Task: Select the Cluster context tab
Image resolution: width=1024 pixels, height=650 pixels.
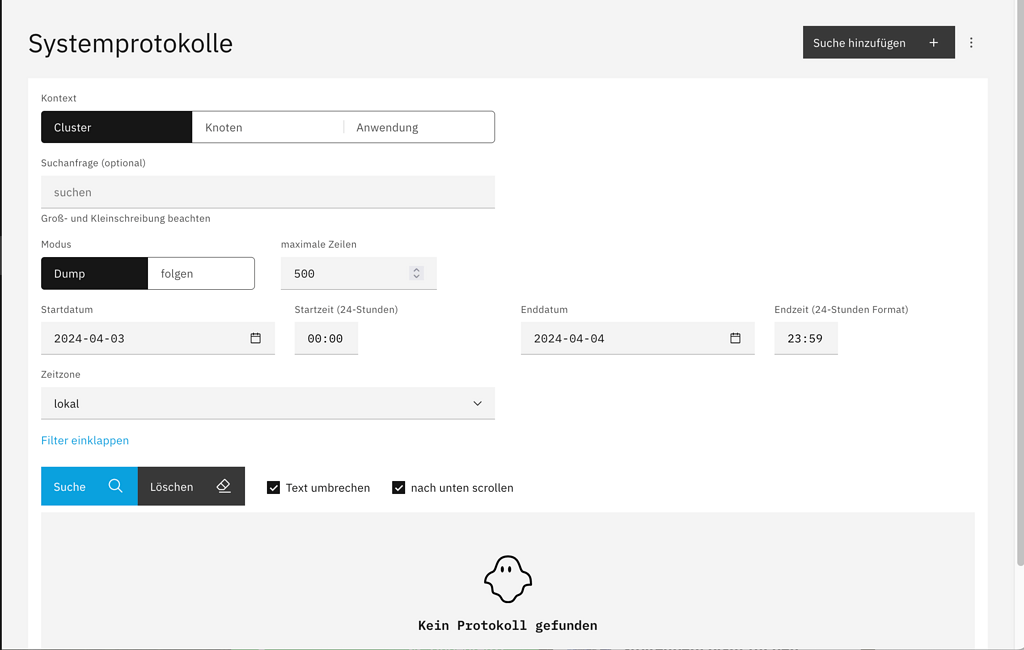Action: 116,128
